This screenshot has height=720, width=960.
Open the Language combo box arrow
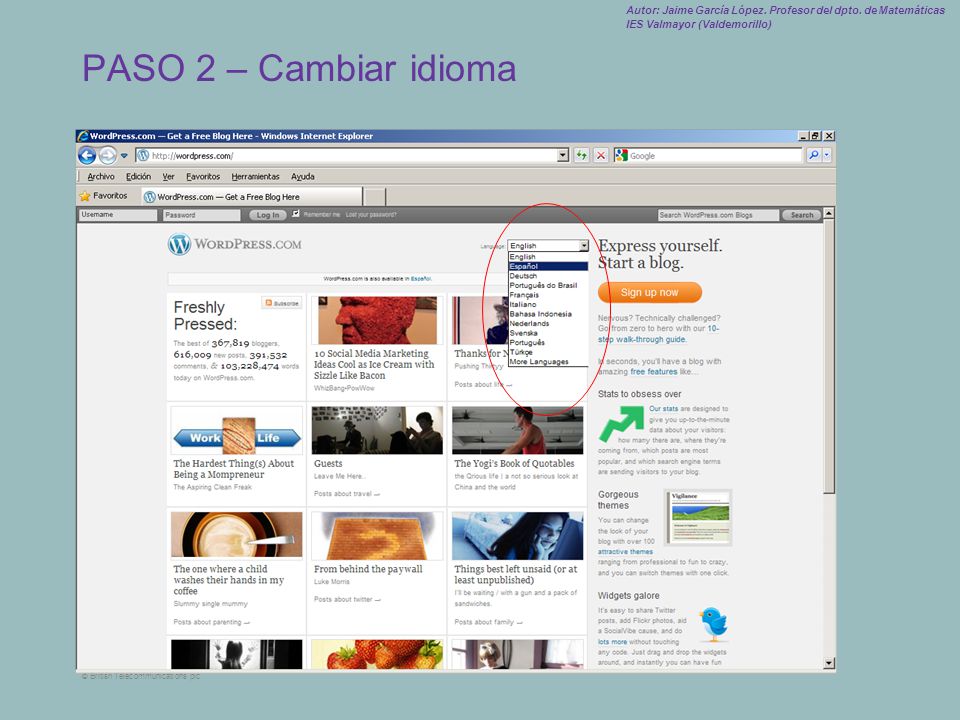pos(583,246)
